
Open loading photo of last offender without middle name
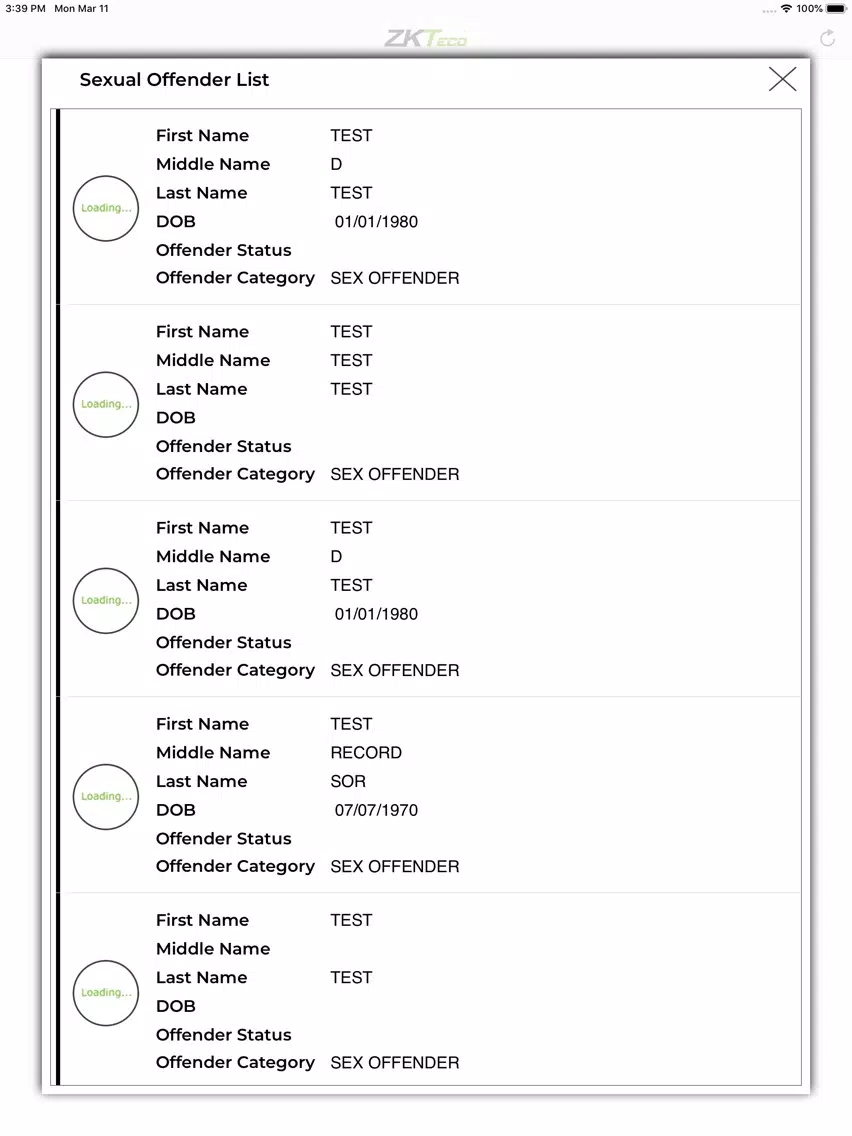(106, 993)
